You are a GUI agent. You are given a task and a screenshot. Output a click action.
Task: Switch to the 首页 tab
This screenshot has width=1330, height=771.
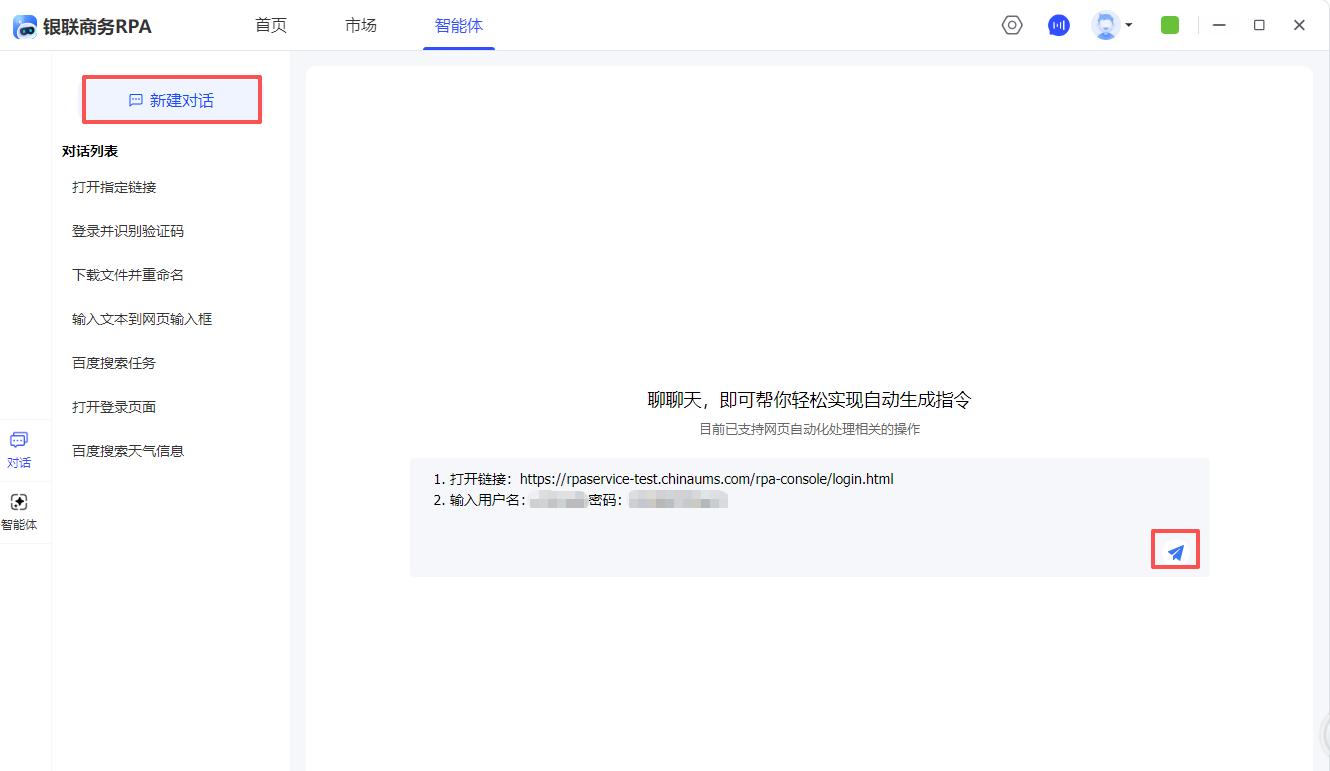click(x=271, y=26)
